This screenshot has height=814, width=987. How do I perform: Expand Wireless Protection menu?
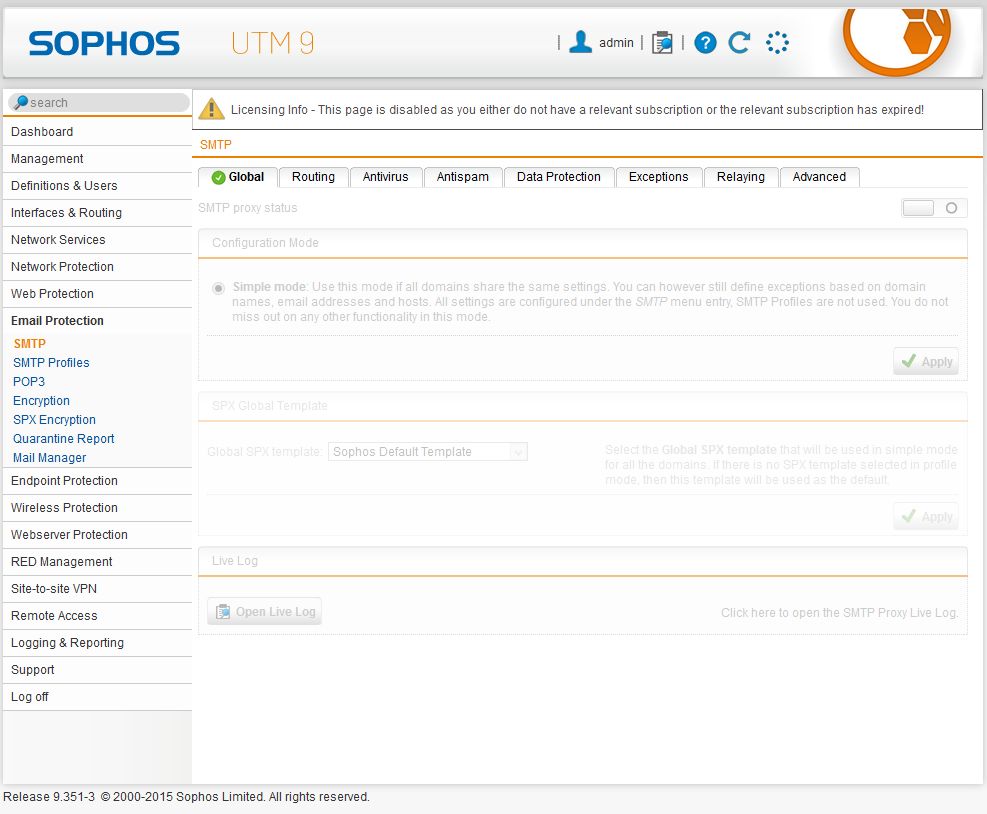[x=97, y=508]
